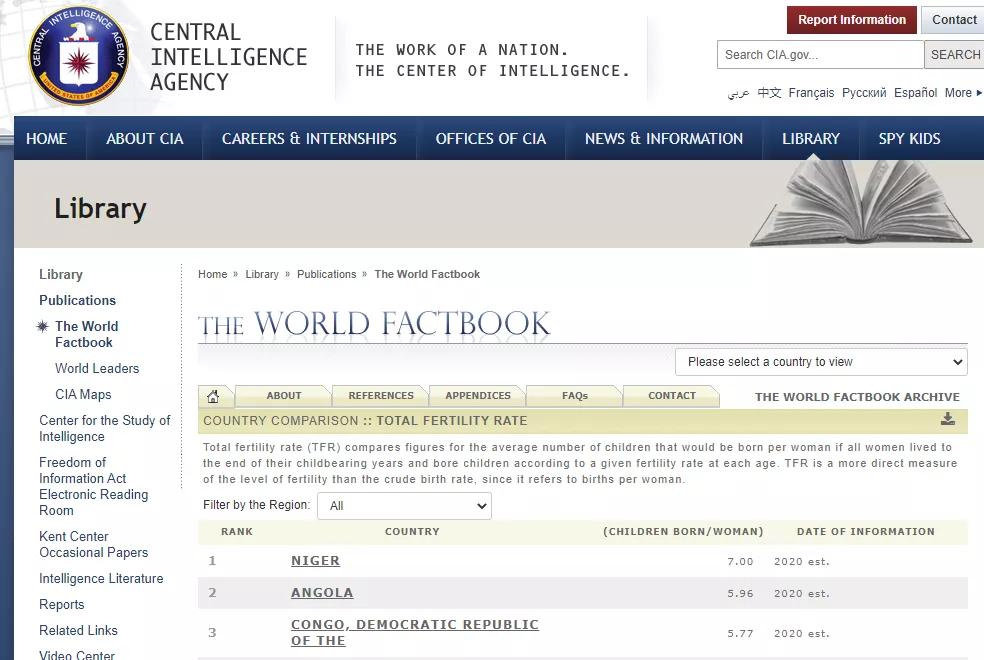Open OFFICES OF CIA menu

[x=491, y=139]
